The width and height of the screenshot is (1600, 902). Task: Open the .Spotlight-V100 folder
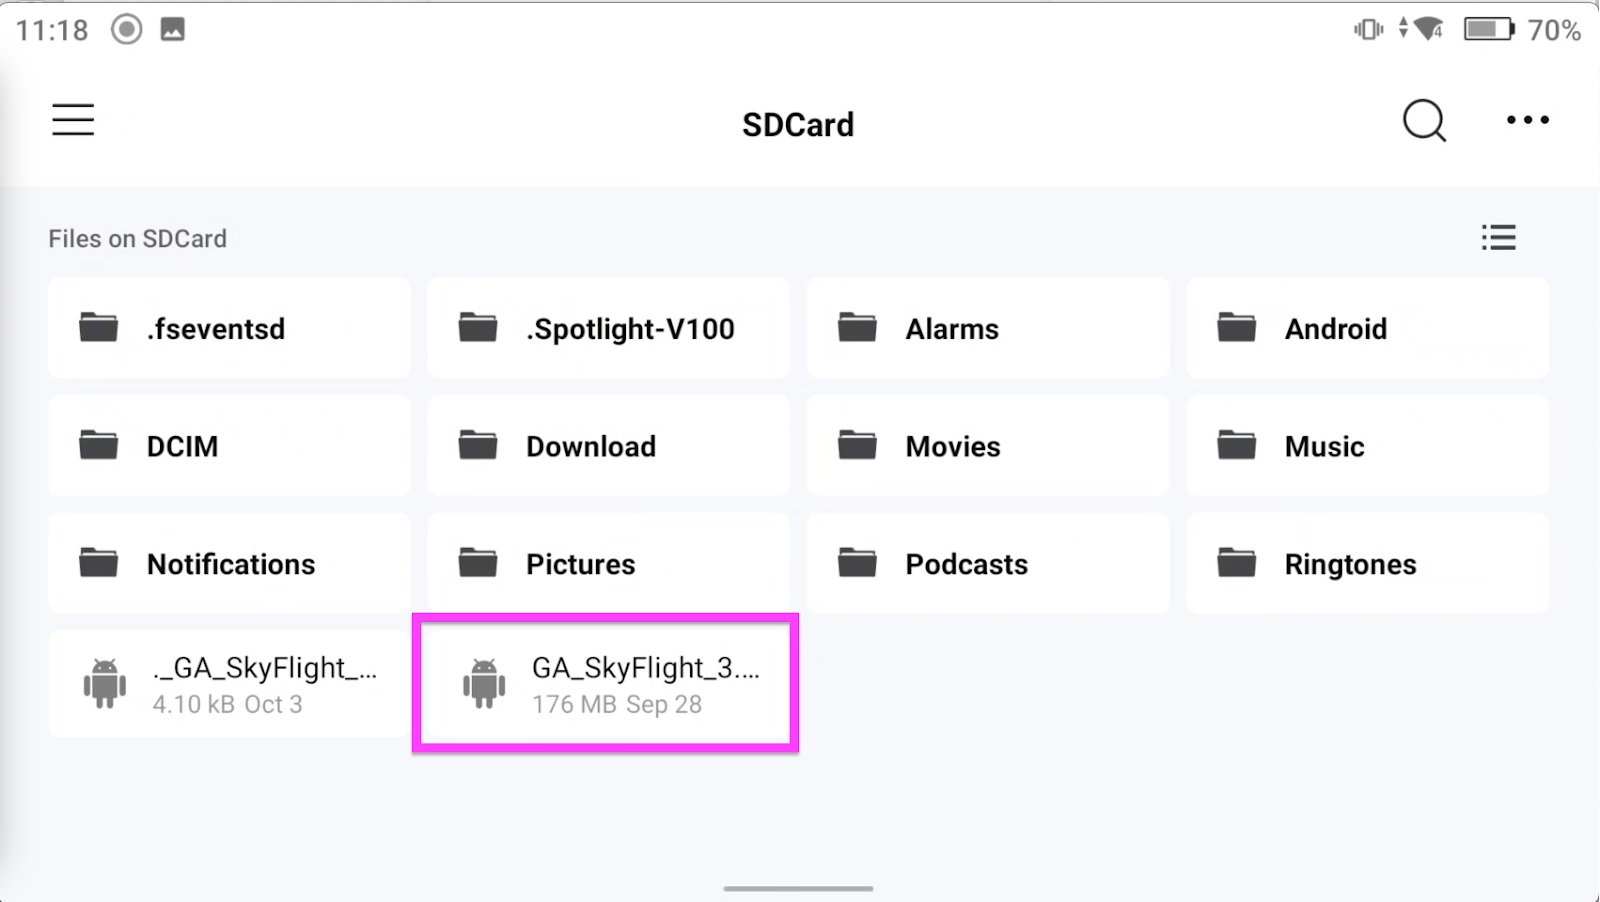click(x=608, y=328)
